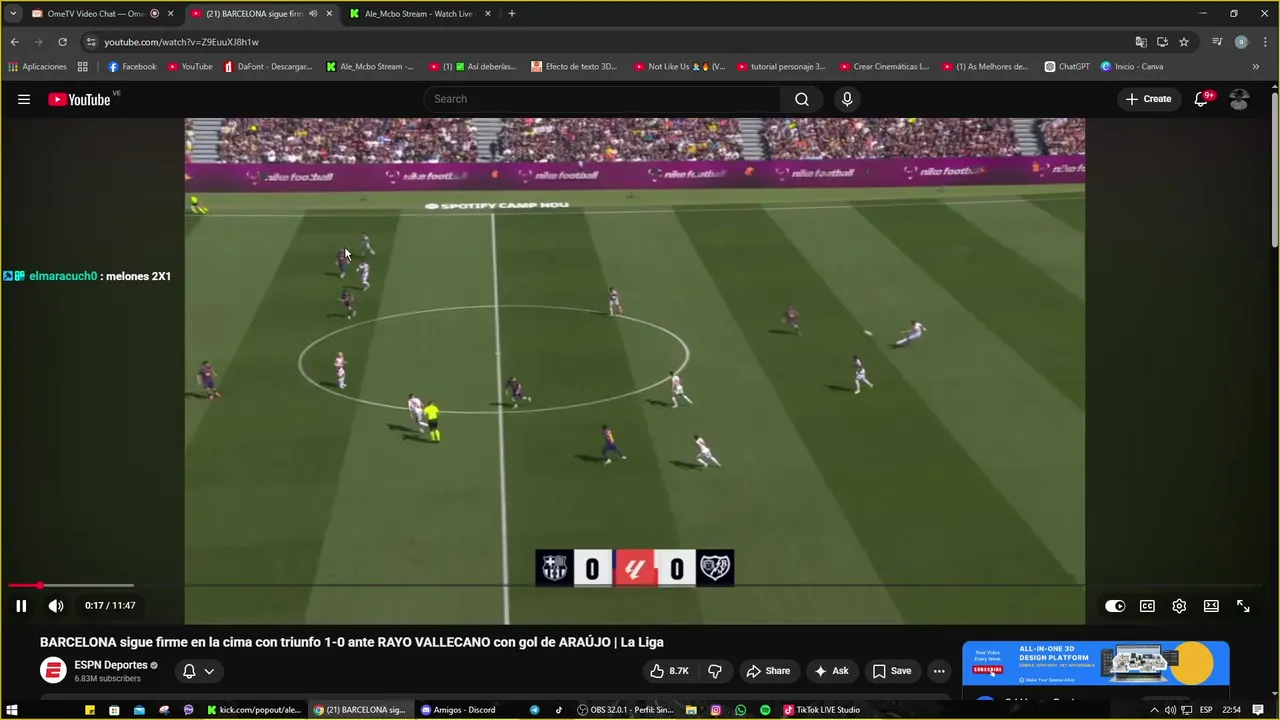Open the YouTube guide hamburger menu
The image size is (1280, 720).
coord(24,99)
